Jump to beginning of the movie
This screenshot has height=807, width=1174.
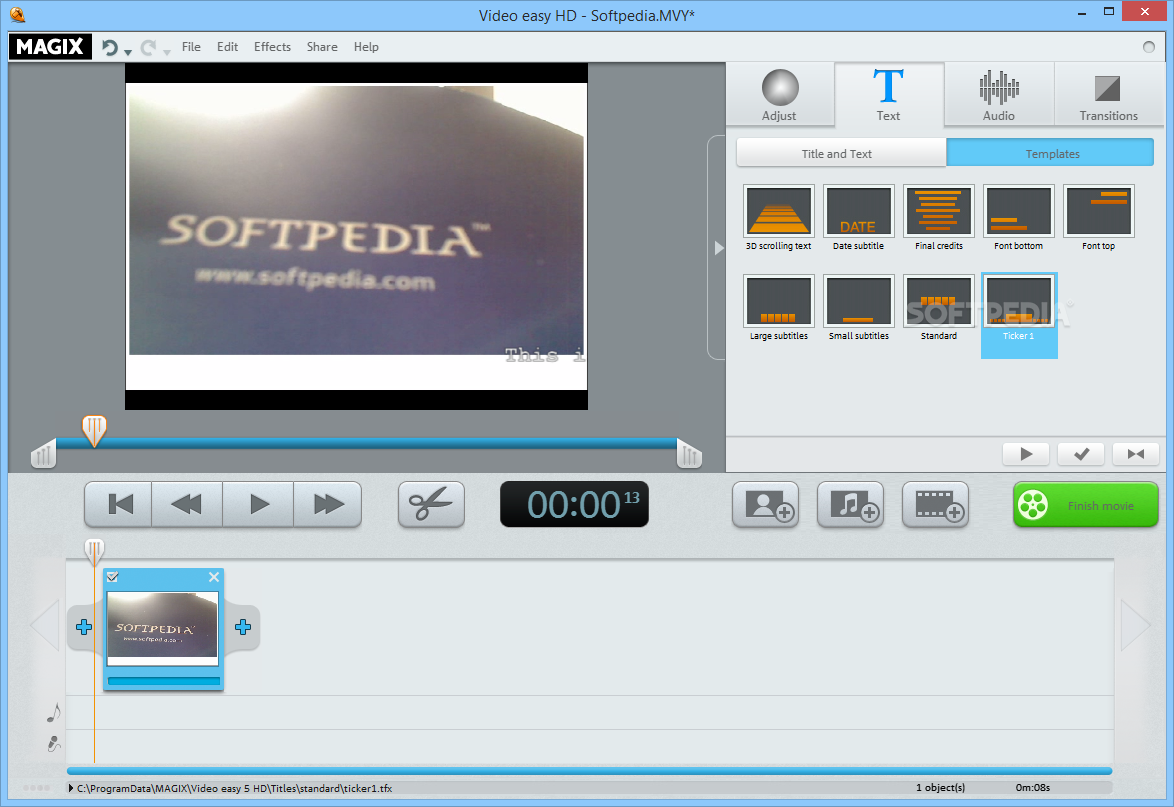click(119, 505)
